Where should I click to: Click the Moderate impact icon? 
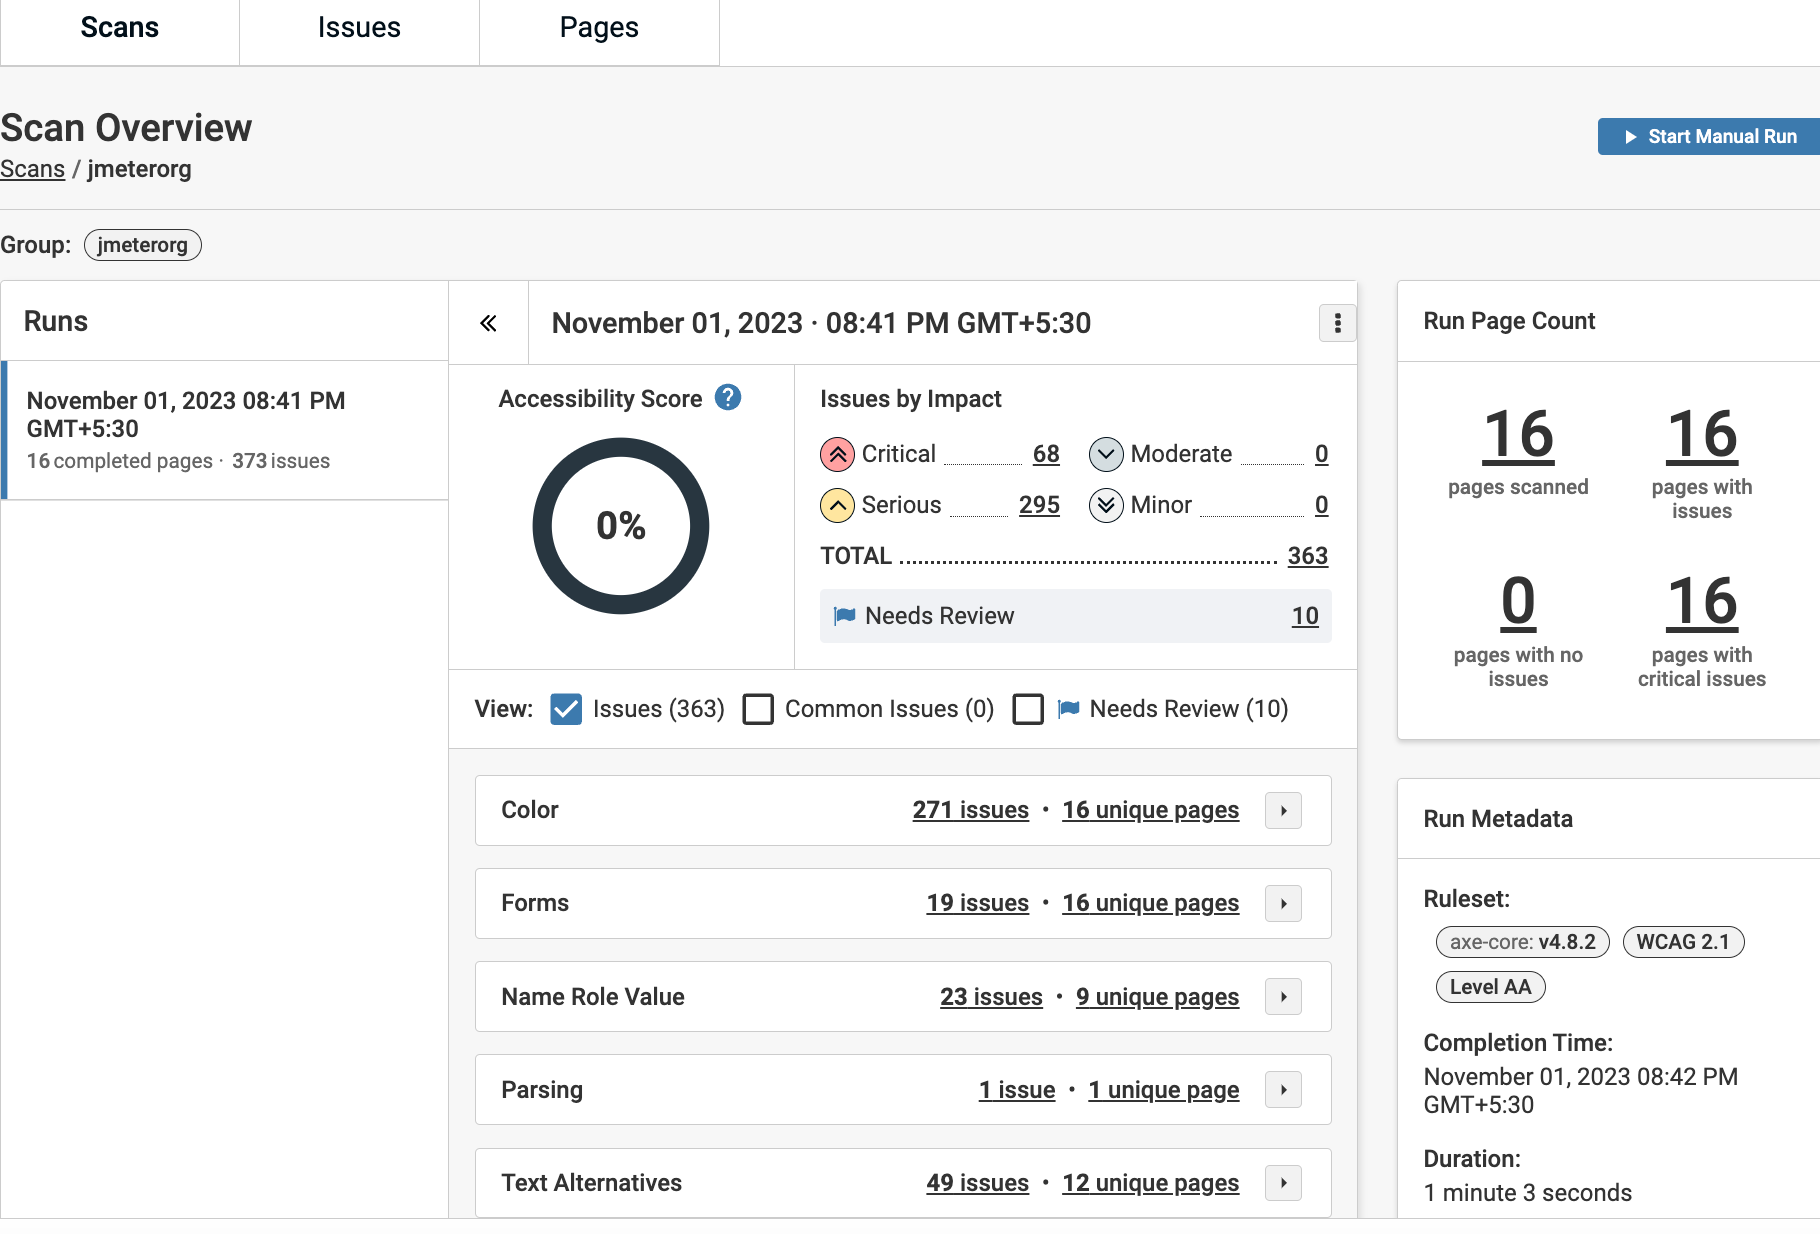tap(1105, 454)
